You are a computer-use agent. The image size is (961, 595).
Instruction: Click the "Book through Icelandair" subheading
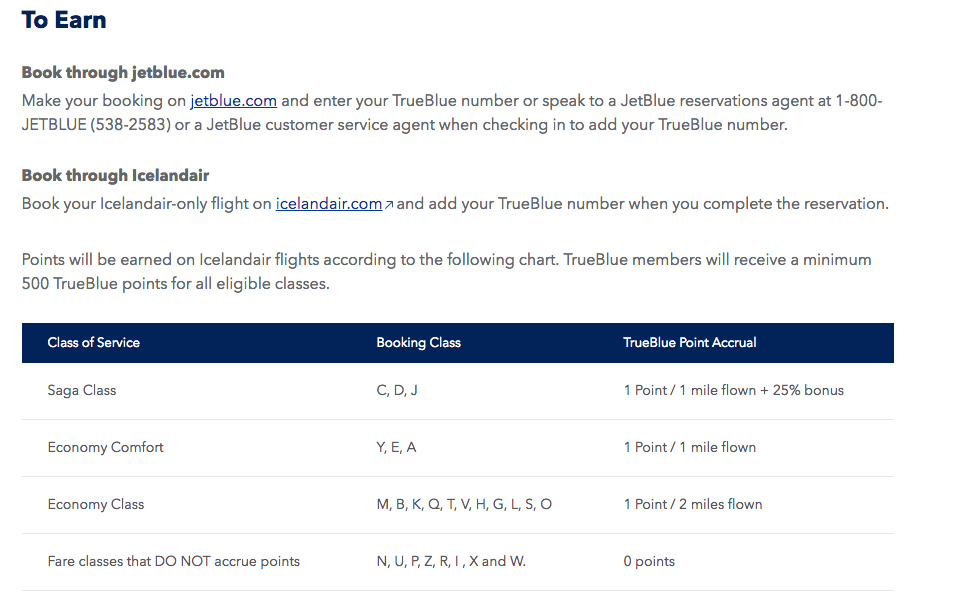(115, 175)
